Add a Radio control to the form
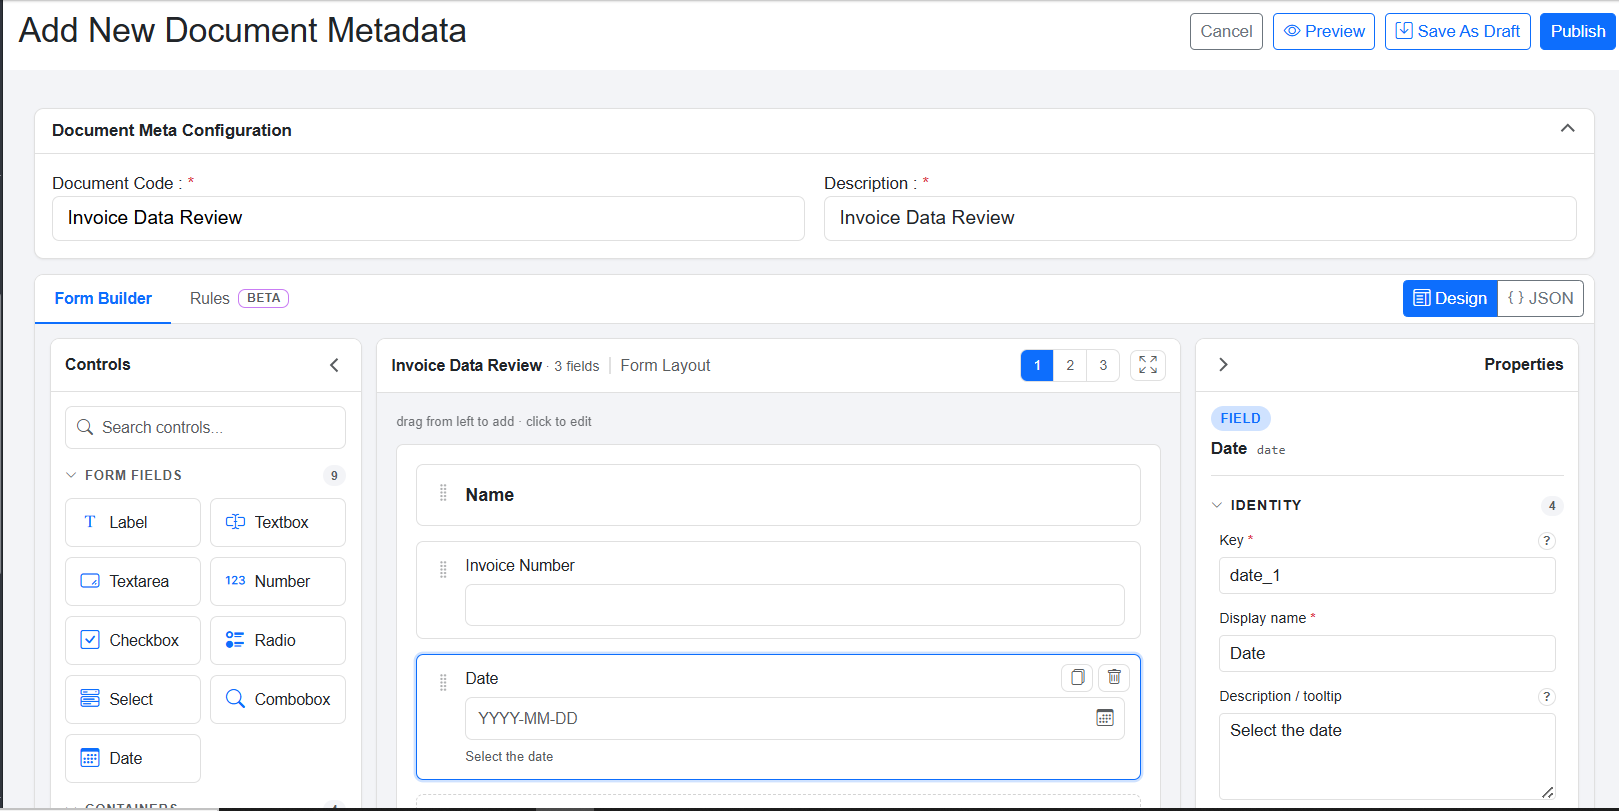Image resolution: width=1619 pixels, height=811 pixels. pyautogui.click(x=278, y=640)
